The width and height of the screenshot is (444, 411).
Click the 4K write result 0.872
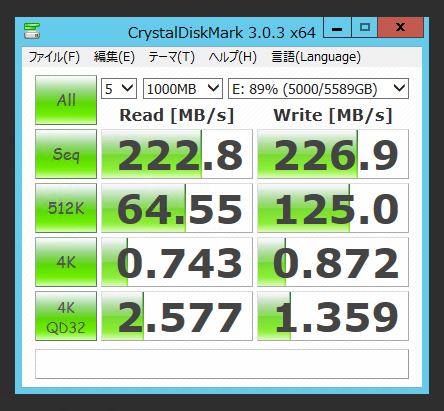click(x=333, y=262)
